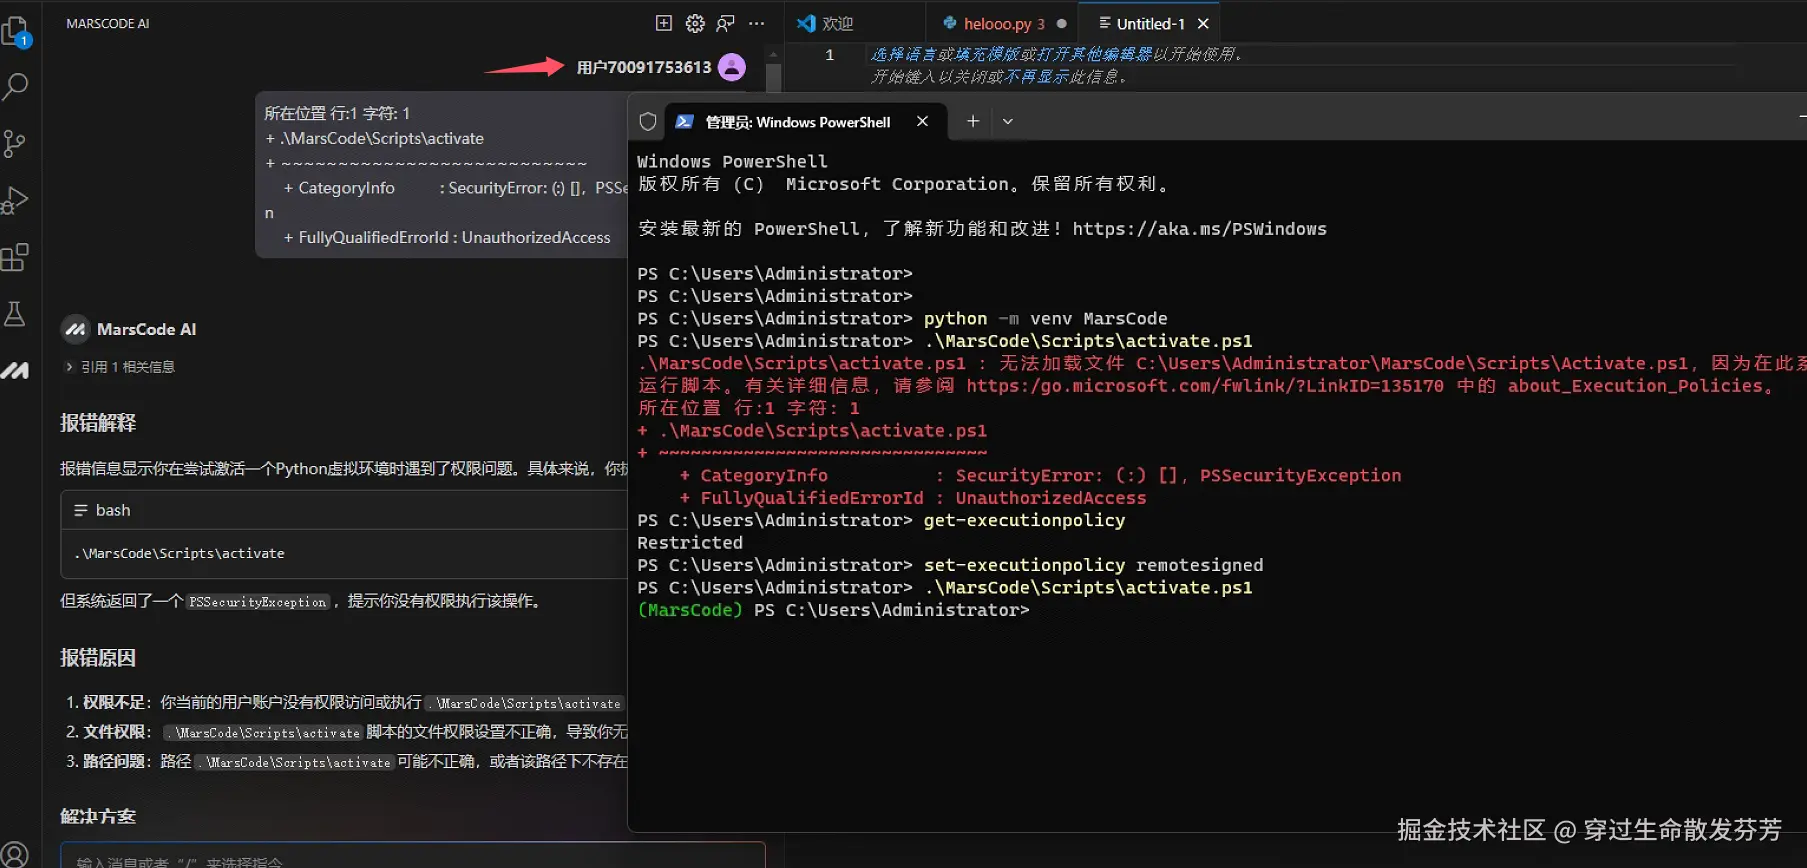Close the Untitled-1 editor tab
The width and height of the screenshot is (1807, 868).
coord(1203,23)
